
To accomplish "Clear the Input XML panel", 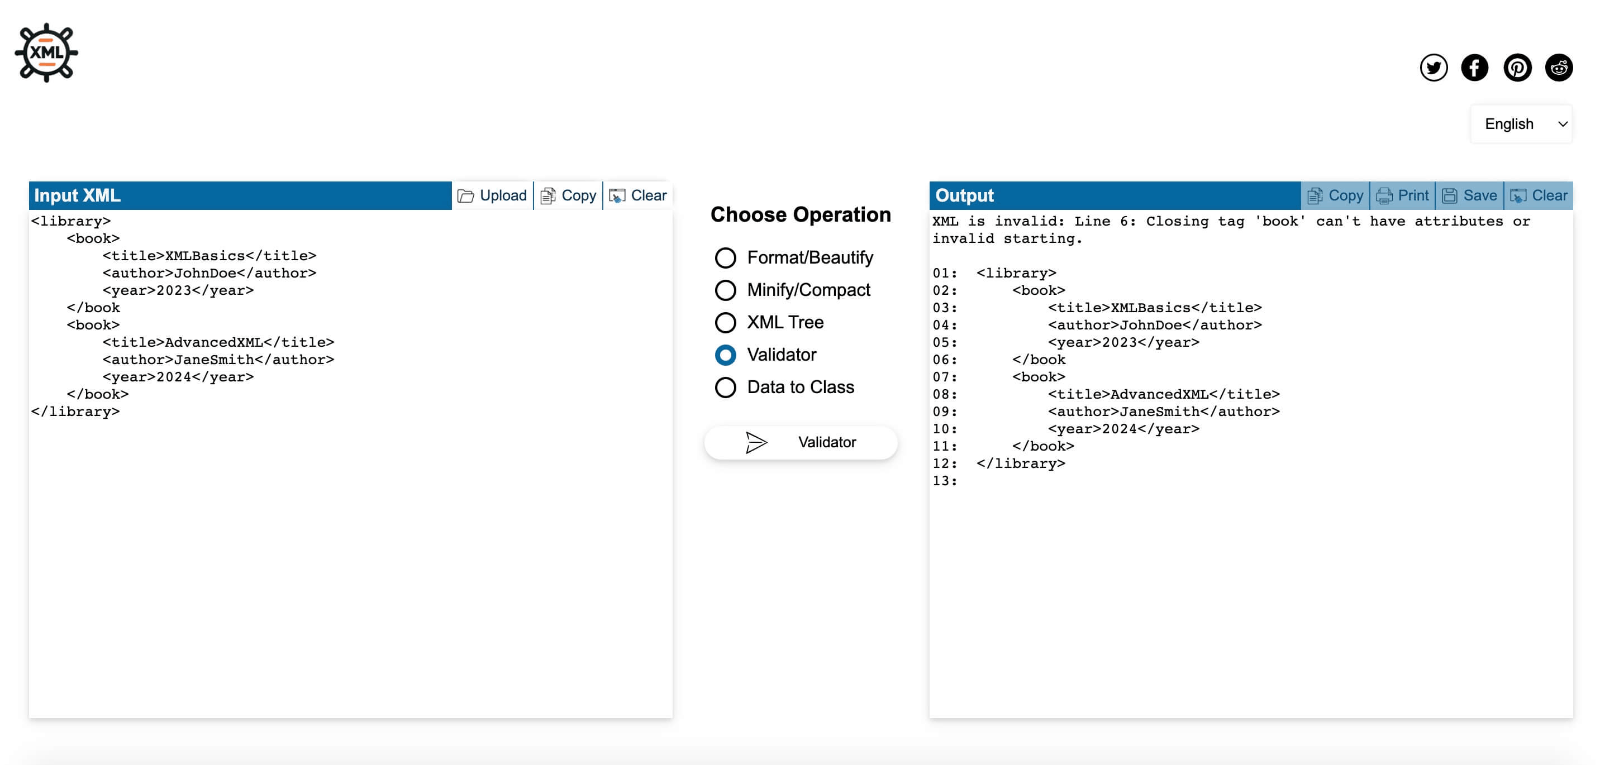I will point(638,196).
